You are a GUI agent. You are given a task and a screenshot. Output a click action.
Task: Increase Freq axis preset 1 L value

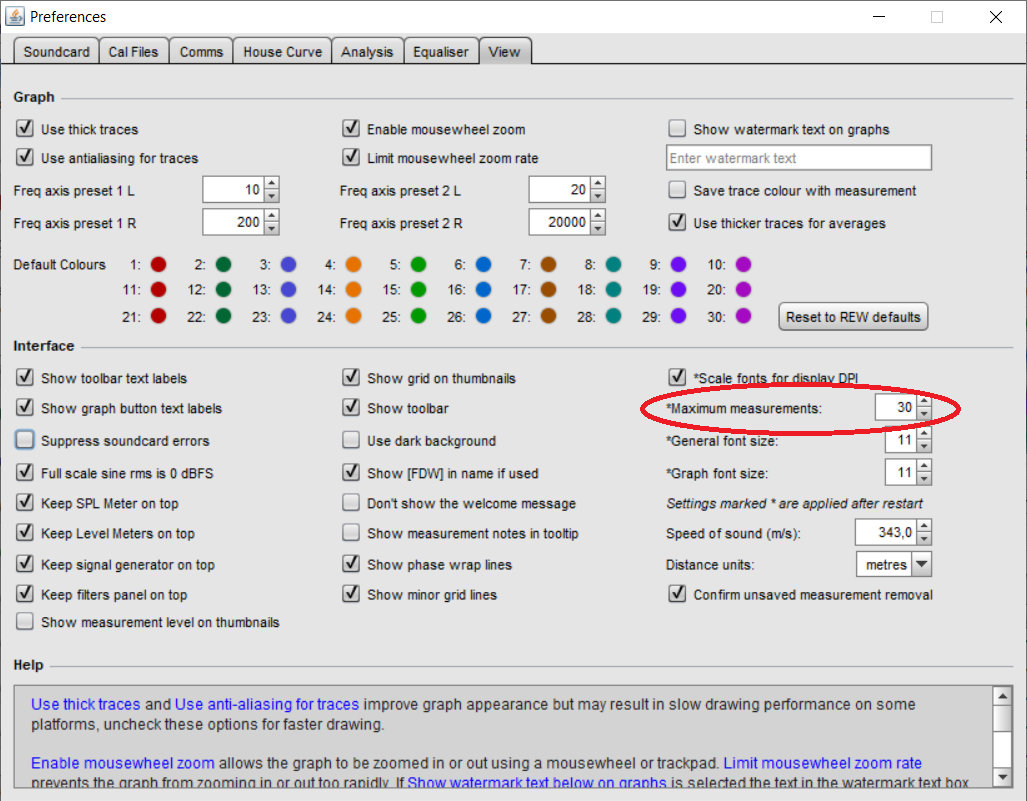coord(271,184)
